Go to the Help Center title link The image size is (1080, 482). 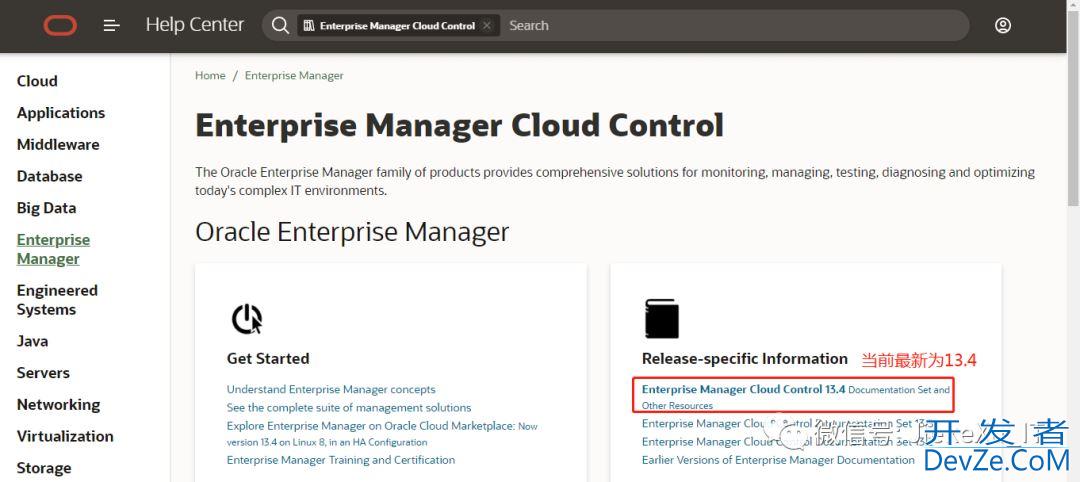(195, 25)
